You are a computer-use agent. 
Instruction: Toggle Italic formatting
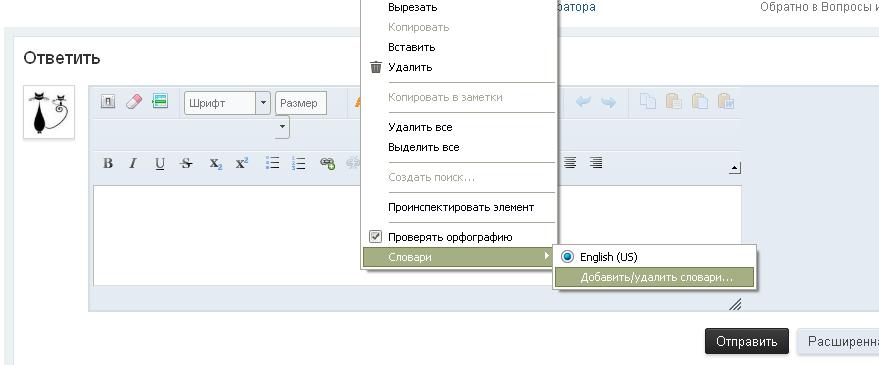pos(133,163)
